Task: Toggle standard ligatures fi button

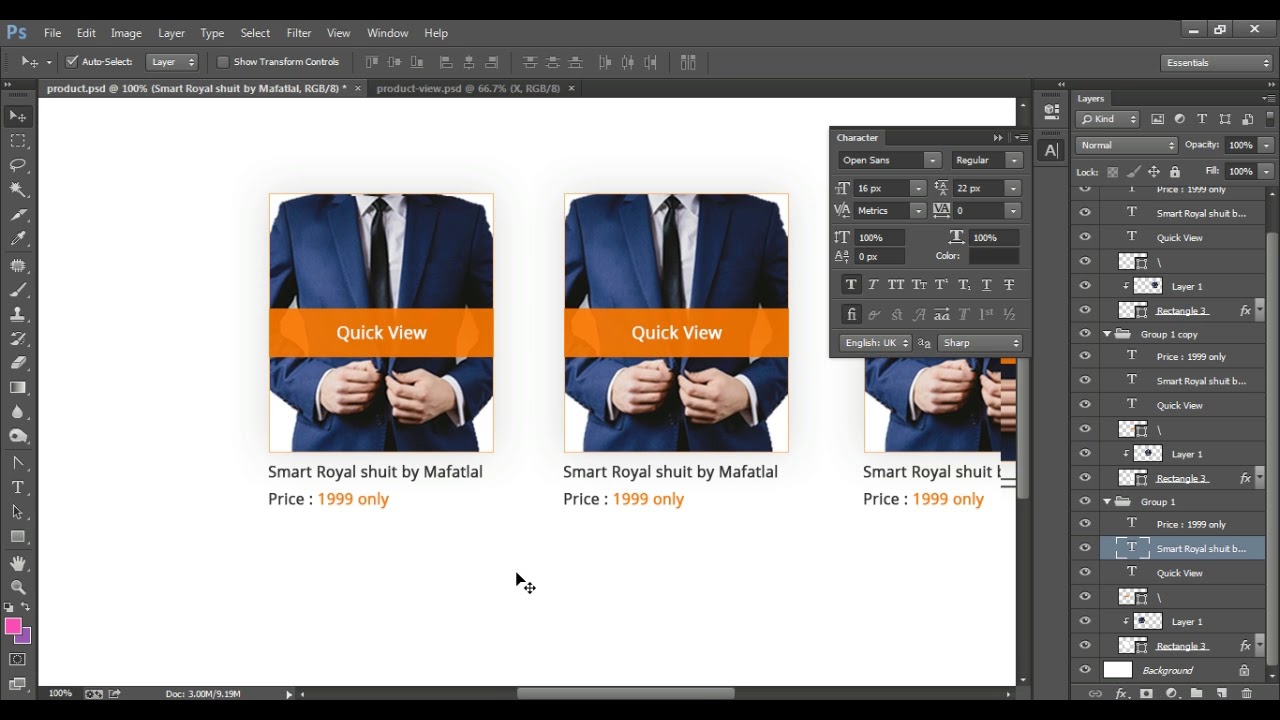Action: [851, 314]
